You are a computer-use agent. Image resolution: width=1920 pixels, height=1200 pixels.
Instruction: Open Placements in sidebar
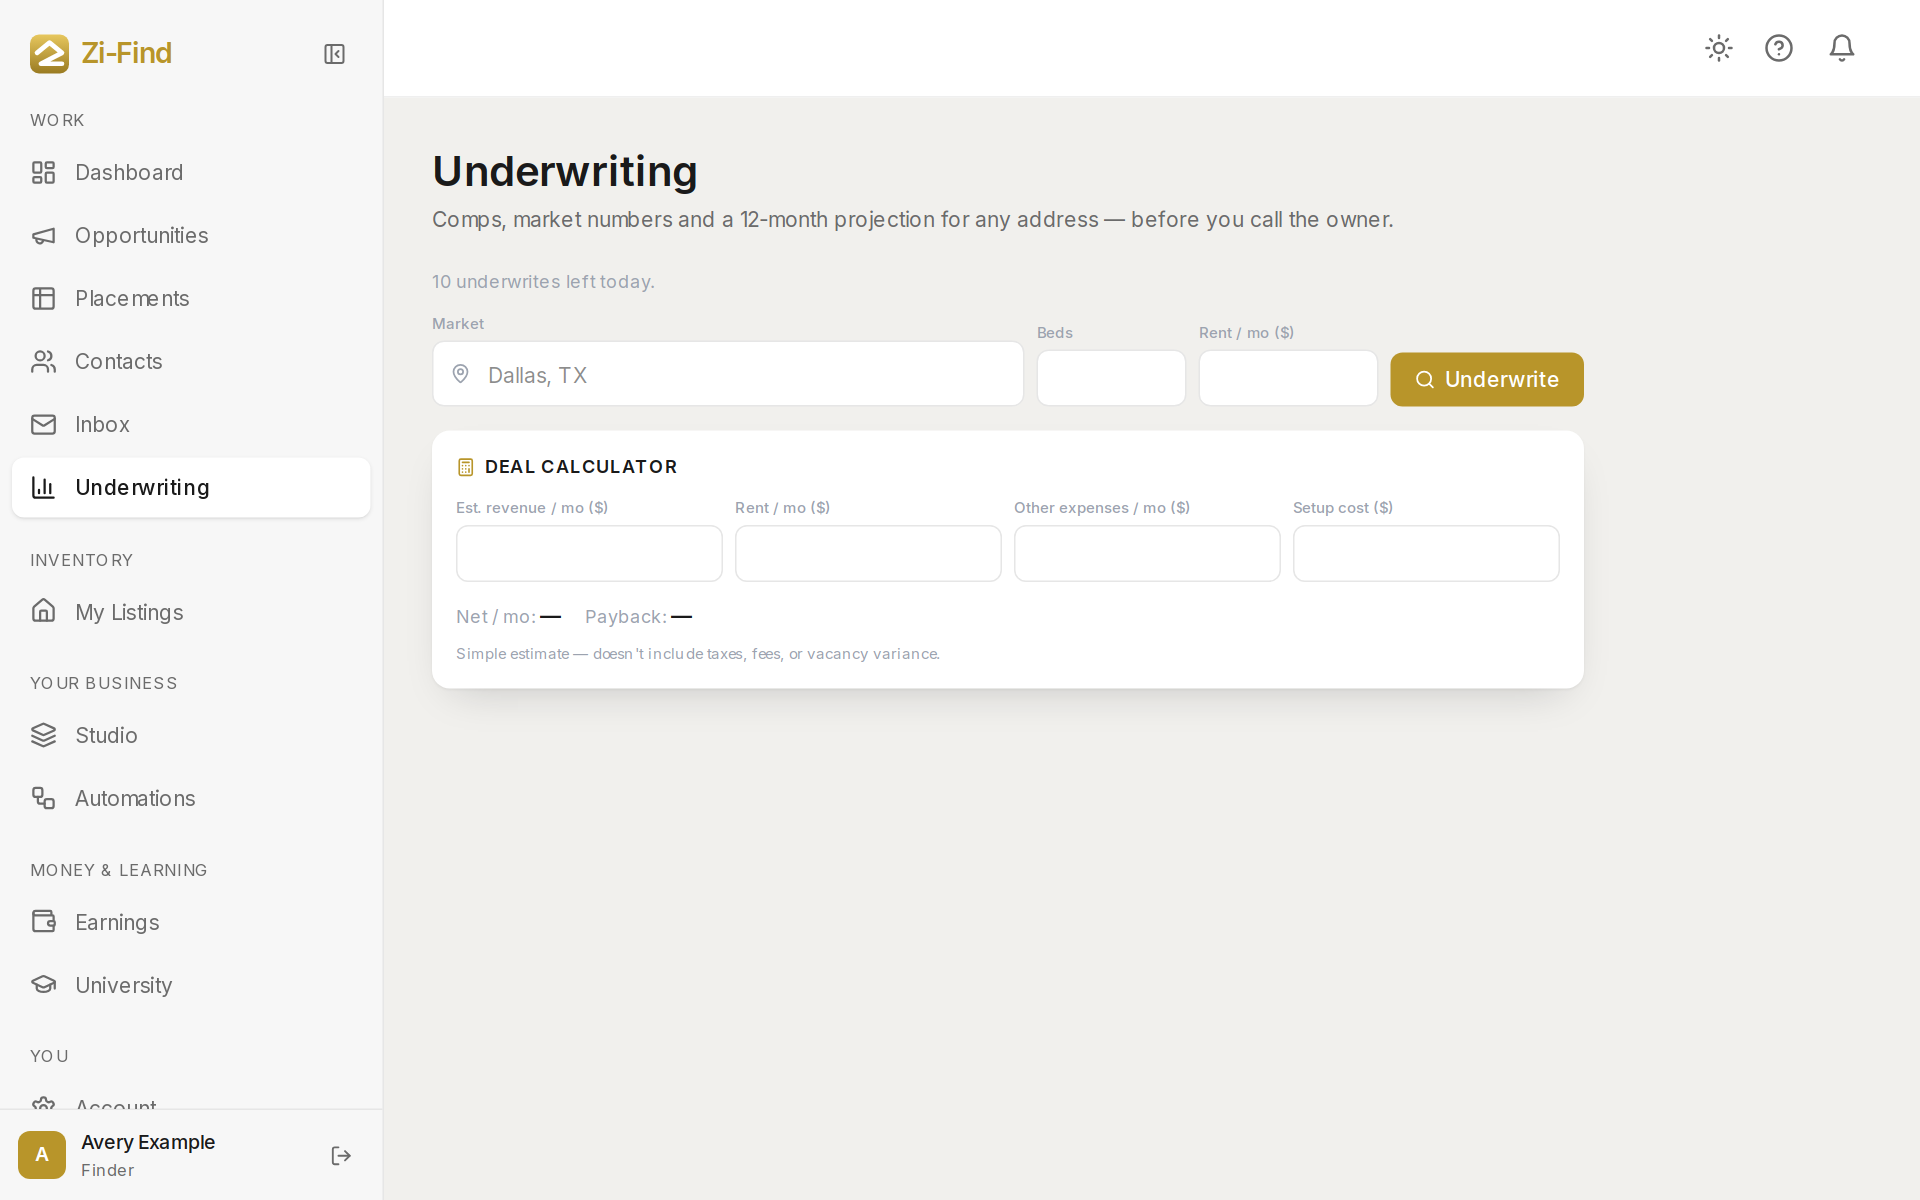pos(191,299)
